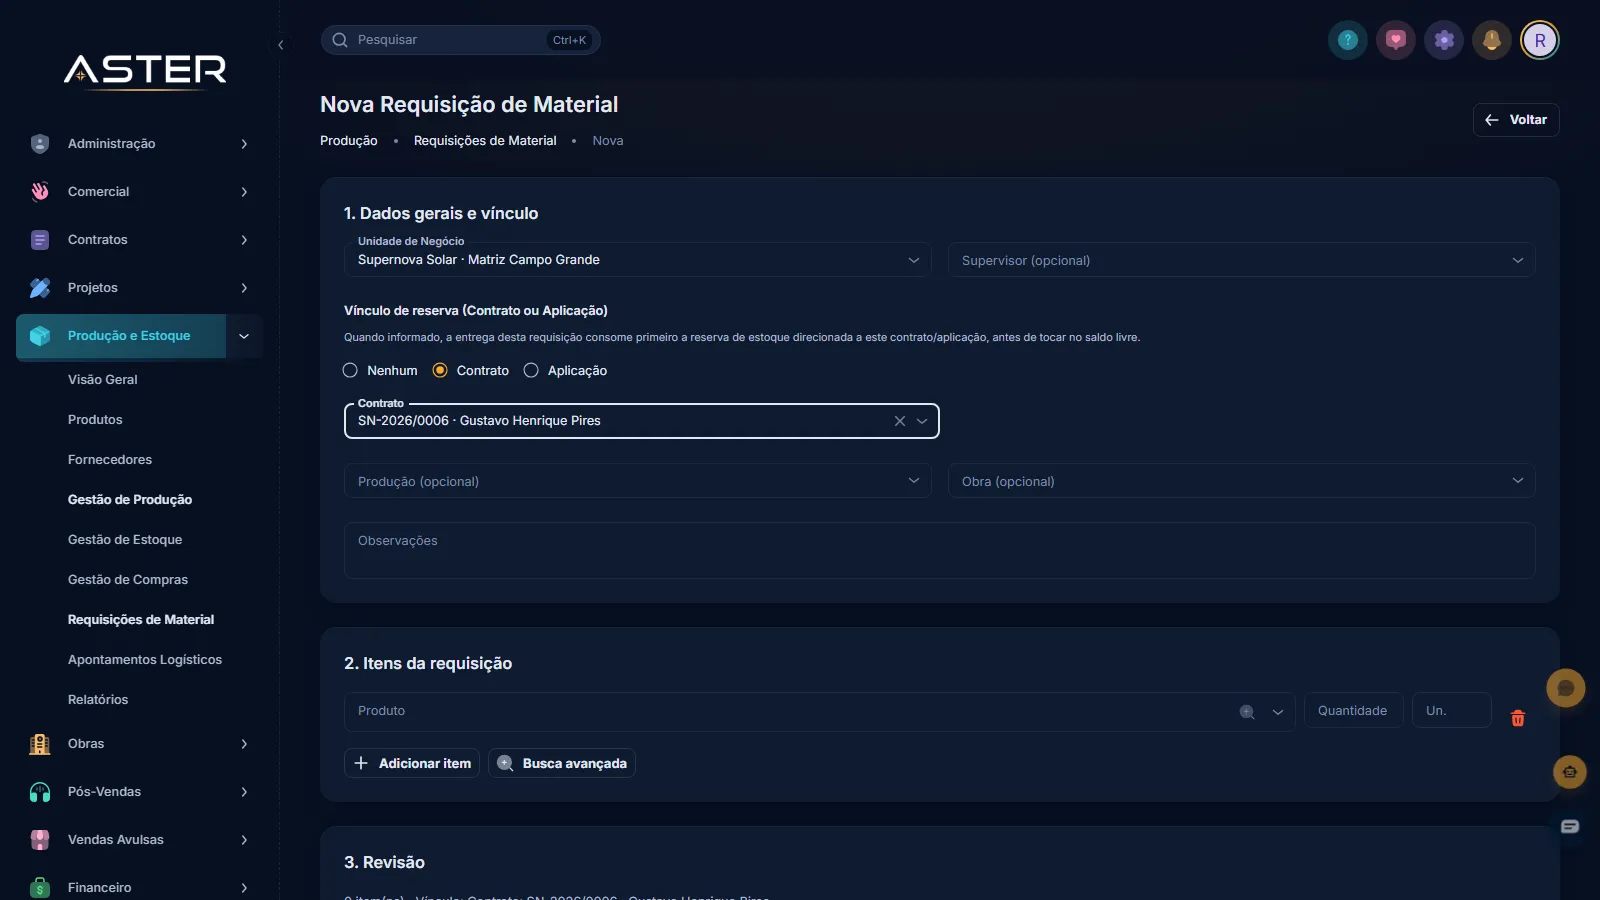Delete the item row with trash icon

click(1518, 718)
